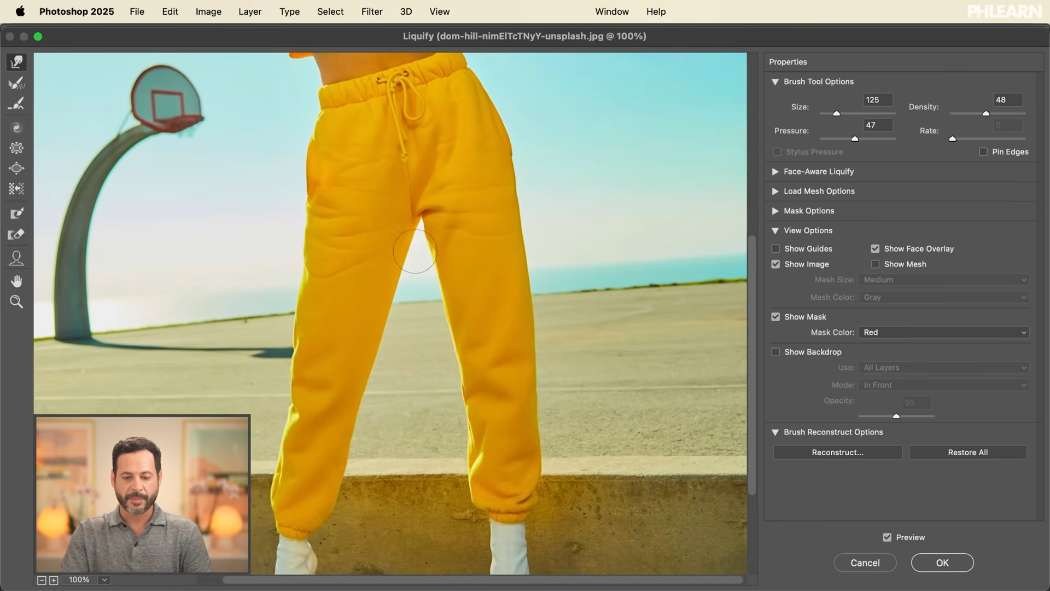Select the Twirl Clockwise tool

pyautogui.click(x=16, y=127)
